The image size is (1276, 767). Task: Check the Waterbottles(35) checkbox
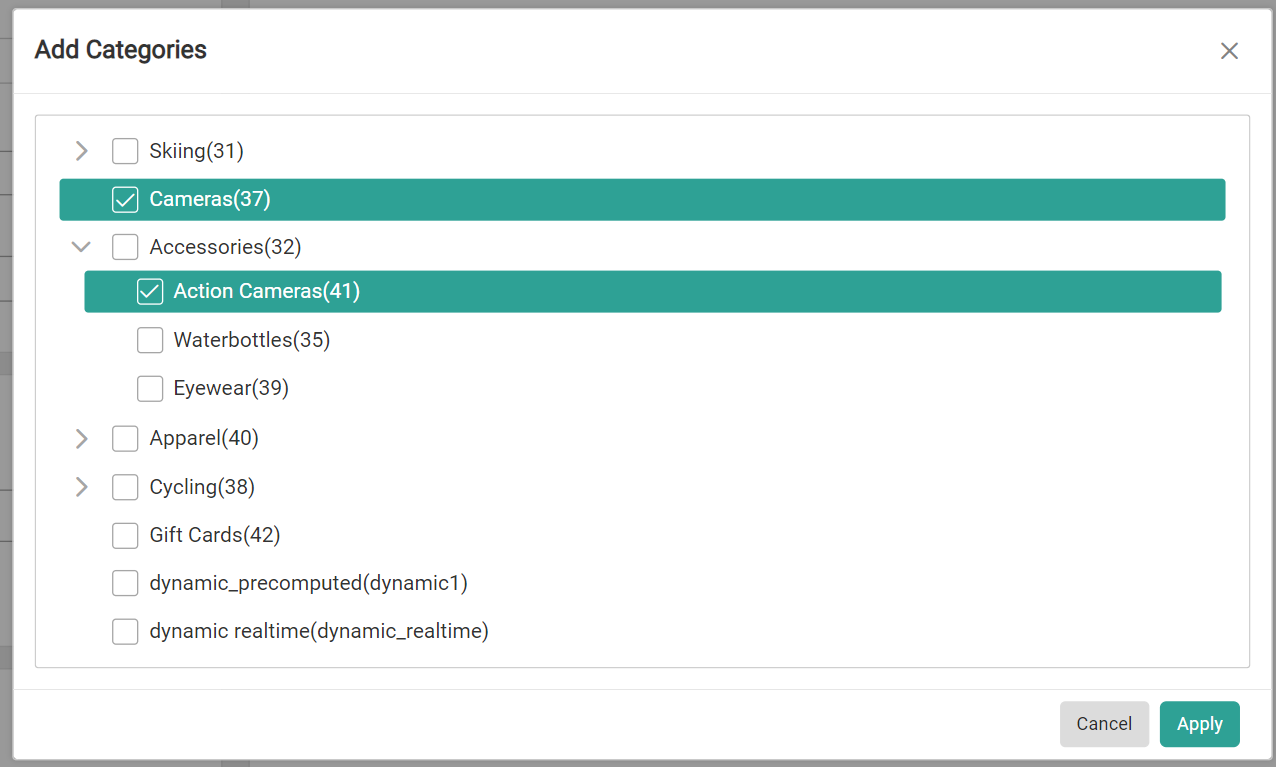pyautogui.click(x=149, y=340)
